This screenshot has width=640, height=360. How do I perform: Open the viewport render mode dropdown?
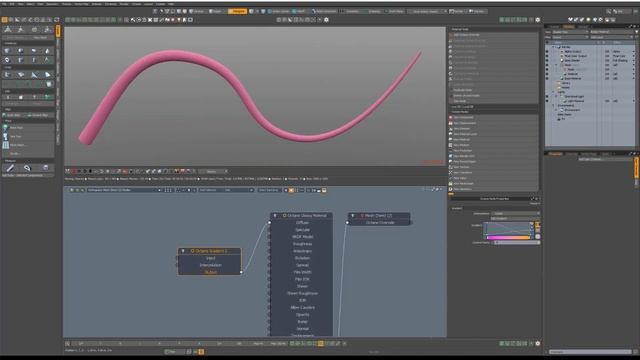(x=213, y=171)
